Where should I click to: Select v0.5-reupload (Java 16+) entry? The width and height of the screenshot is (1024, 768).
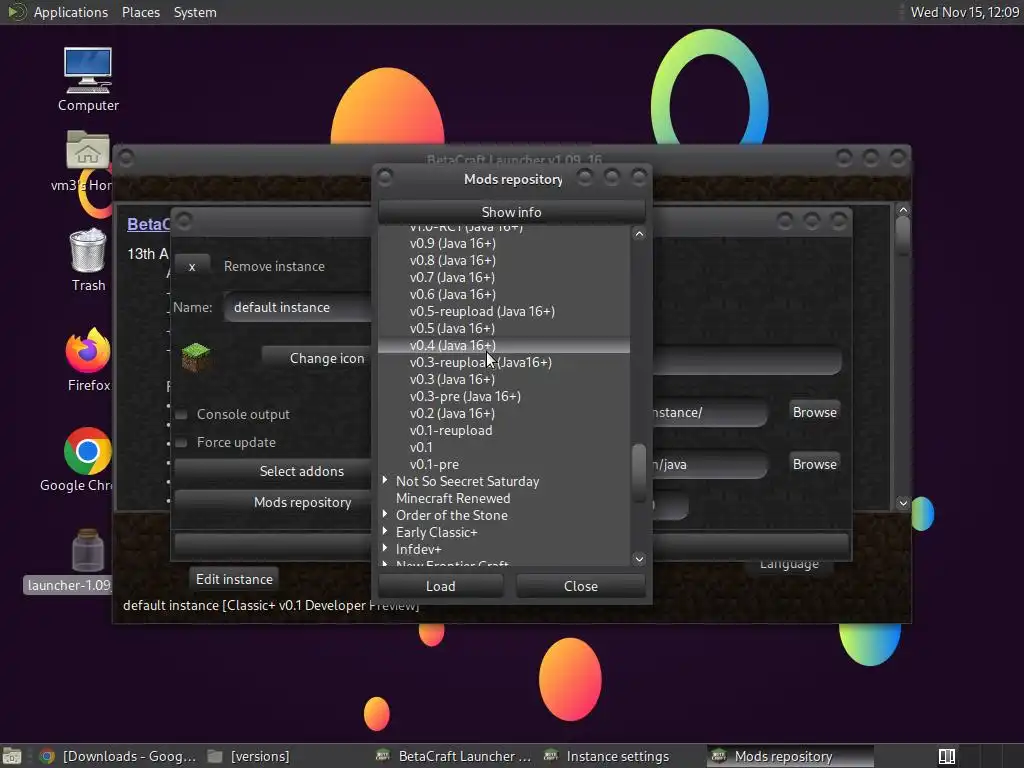[482, 311]
